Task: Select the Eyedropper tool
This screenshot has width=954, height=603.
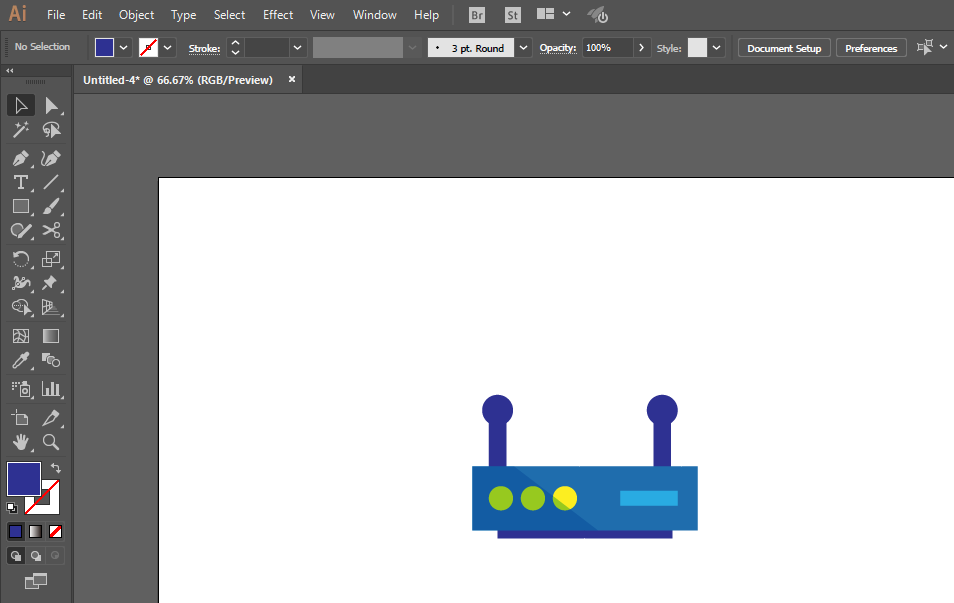Action: pos(20,361)
